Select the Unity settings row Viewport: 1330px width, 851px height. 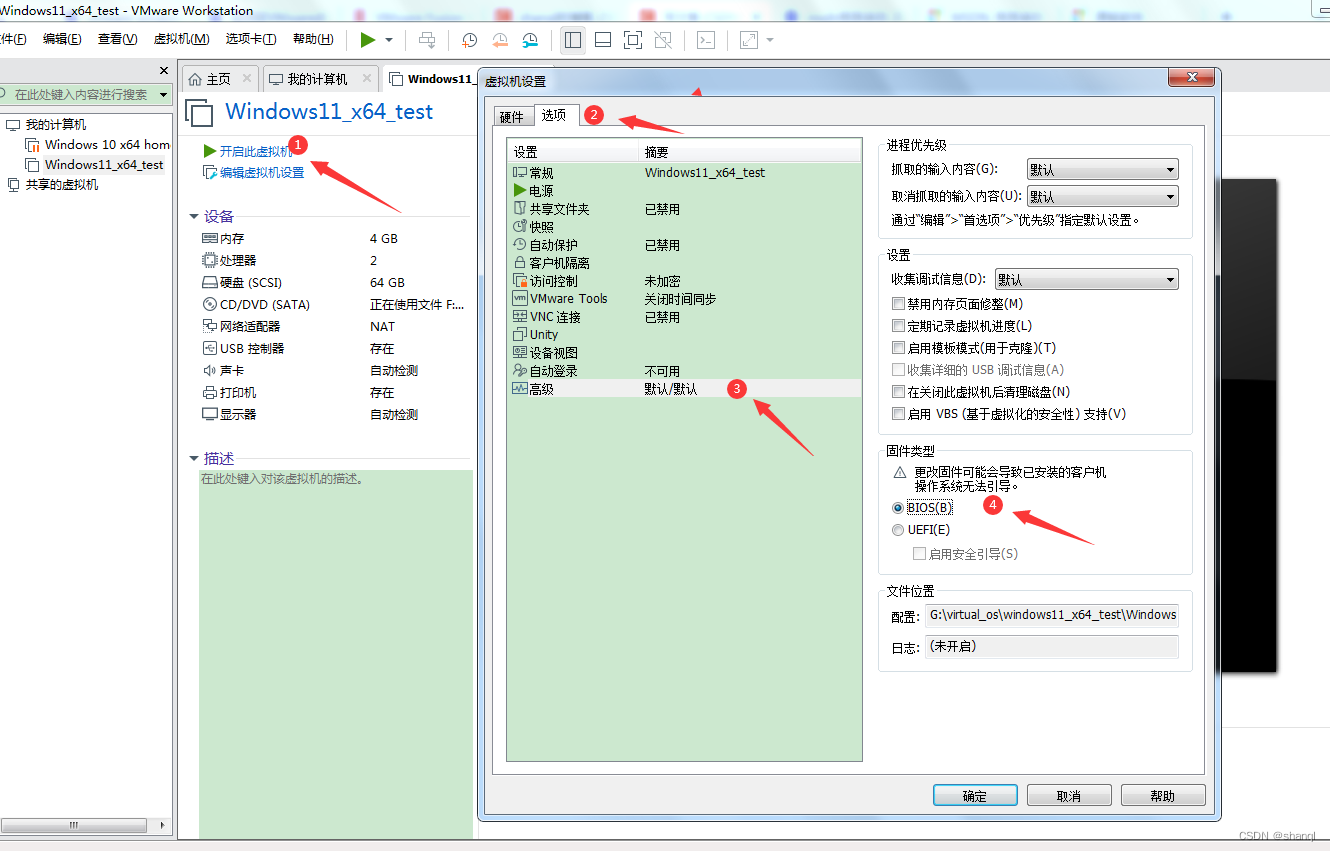(684, 335)
